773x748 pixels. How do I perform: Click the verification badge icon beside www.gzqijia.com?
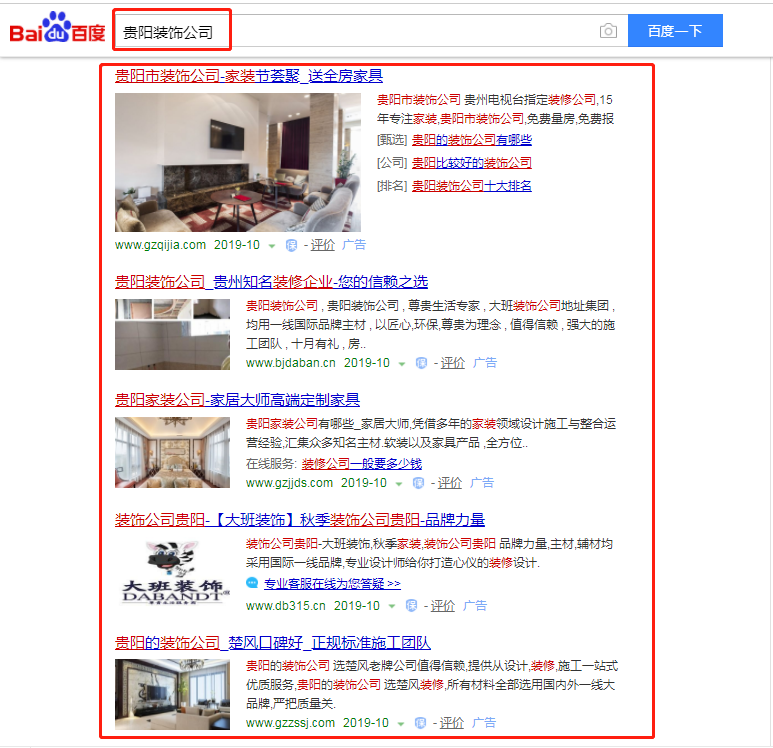point(291,245)
